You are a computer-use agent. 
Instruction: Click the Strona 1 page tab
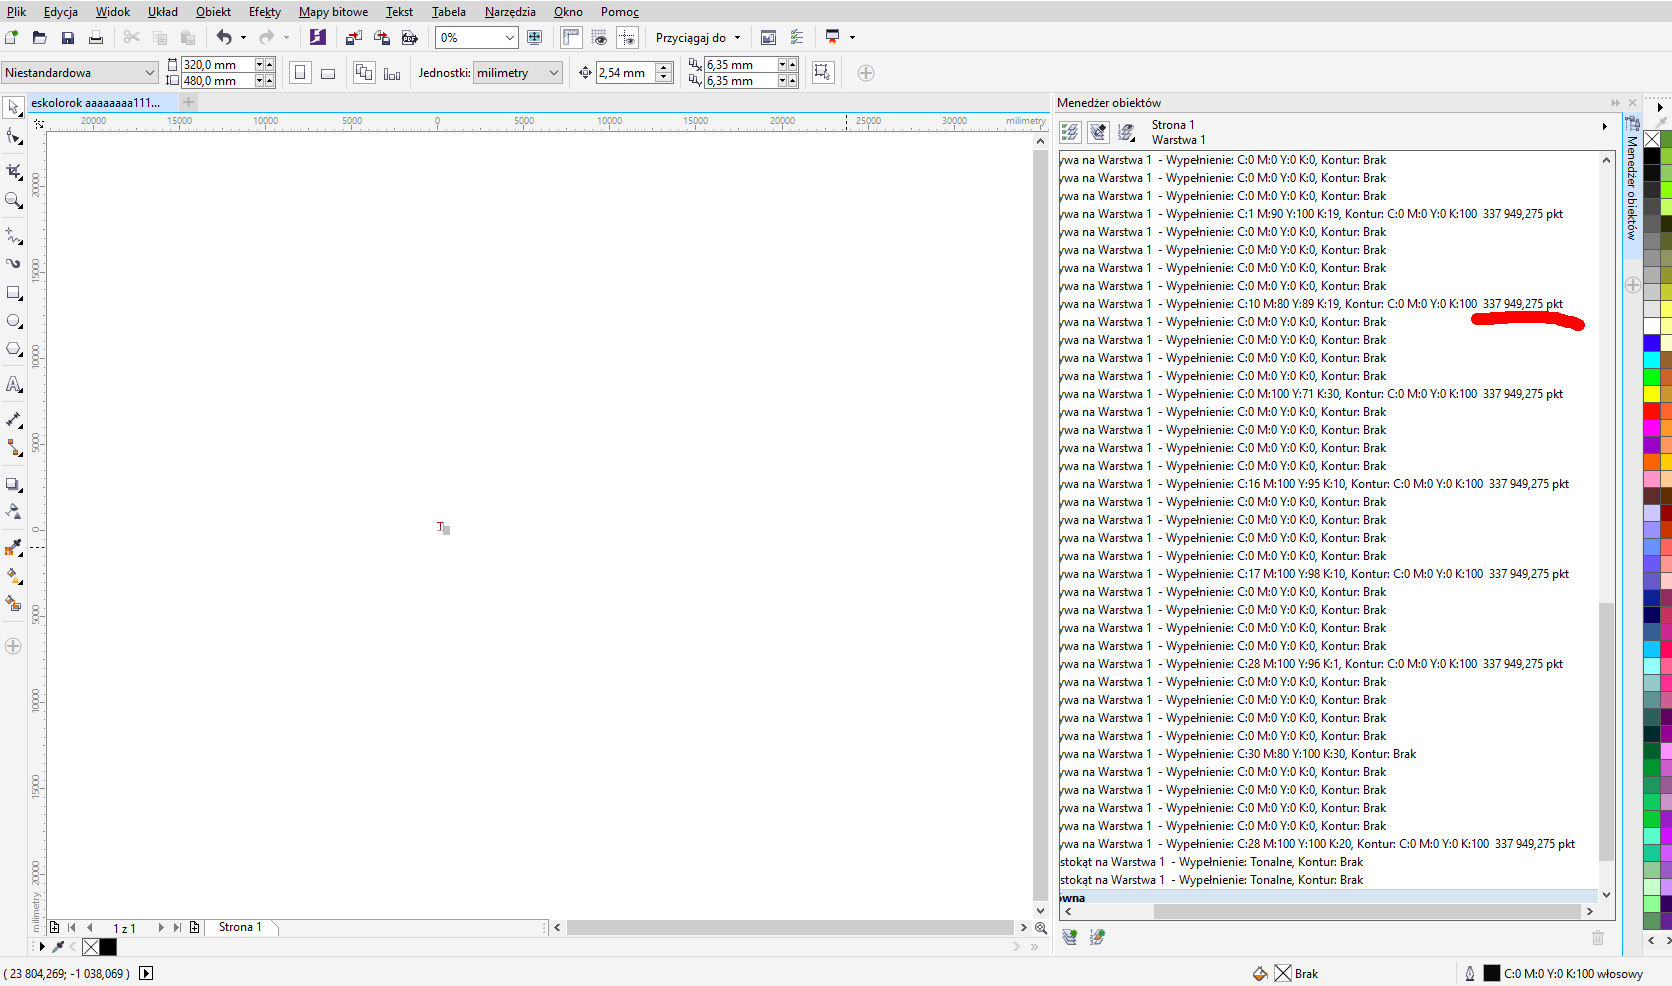click(240, 927)
